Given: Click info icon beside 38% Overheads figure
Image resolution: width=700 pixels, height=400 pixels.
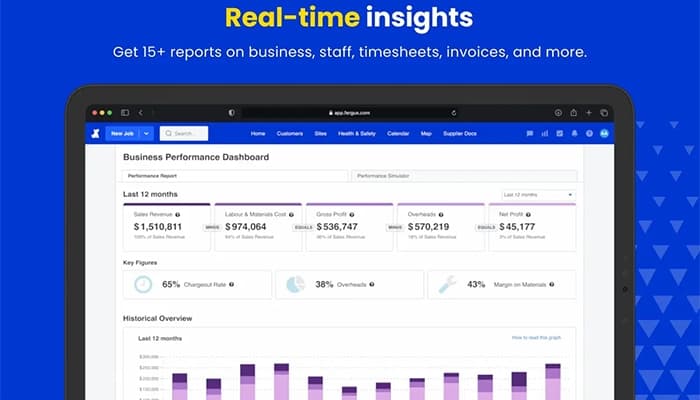Looking at the screenshot, I should pos(371,284).
